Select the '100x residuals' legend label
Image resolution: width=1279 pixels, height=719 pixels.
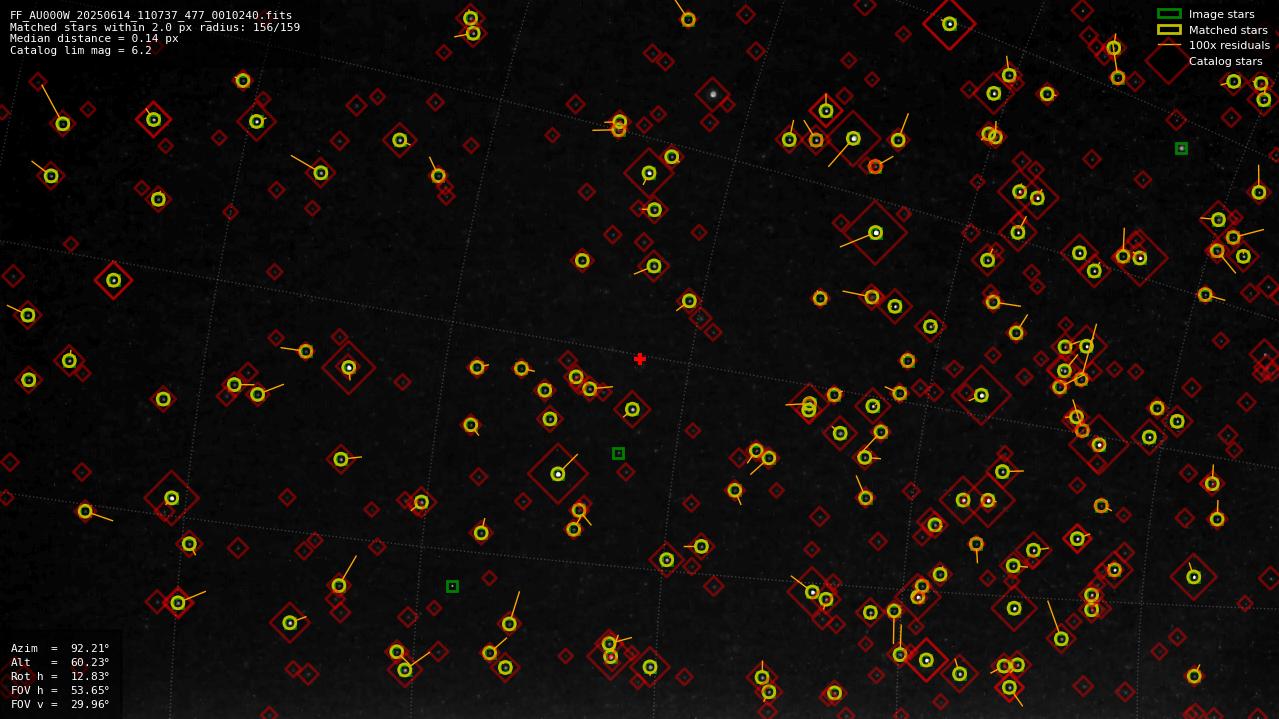pyautogui.click(x=1229, y=45)
